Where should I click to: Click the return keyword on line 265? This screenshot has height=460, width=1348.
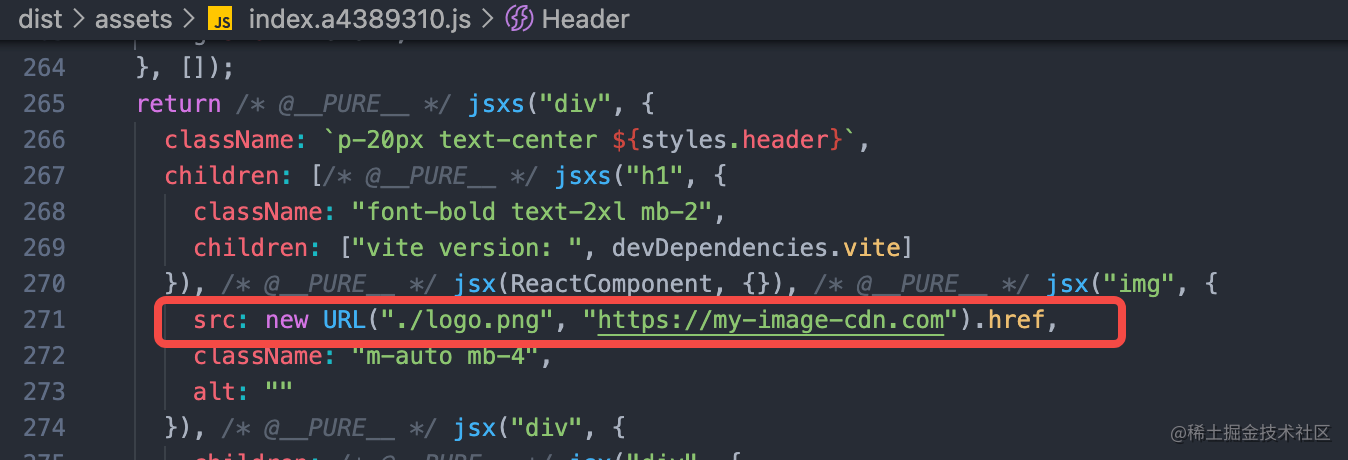[179, 104]
